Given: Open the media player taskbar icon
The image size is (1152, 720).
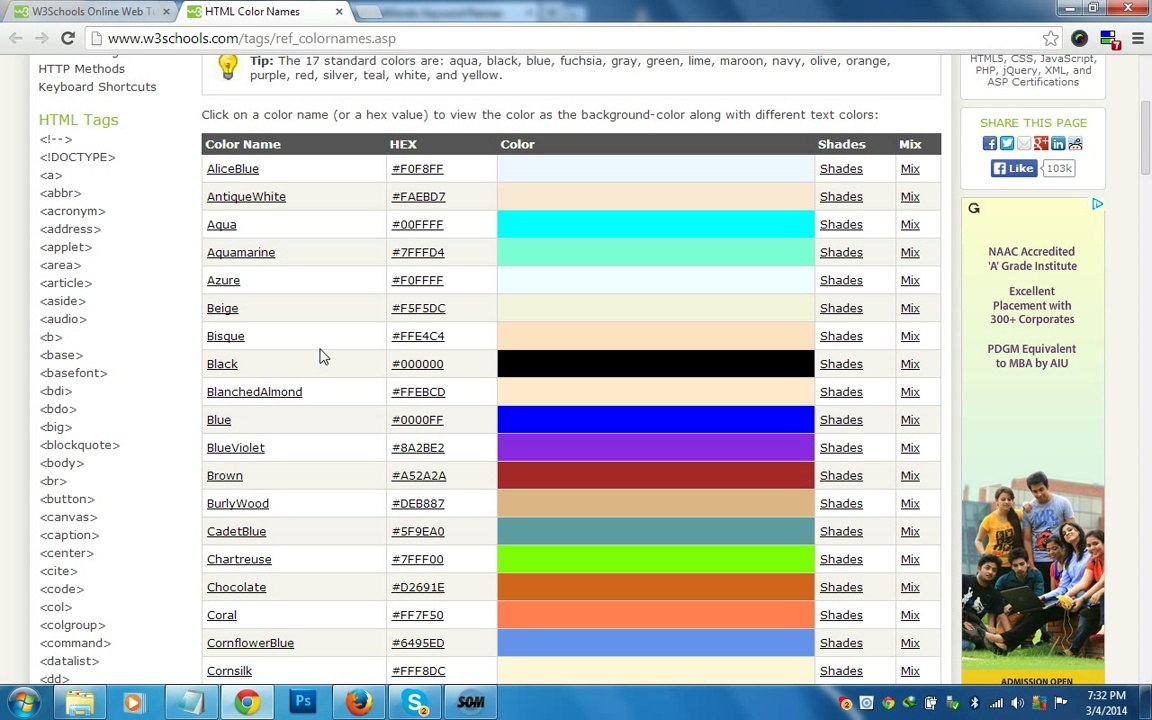Looking at the screenshot, I should pyautogui.click(x=134, y=702).
